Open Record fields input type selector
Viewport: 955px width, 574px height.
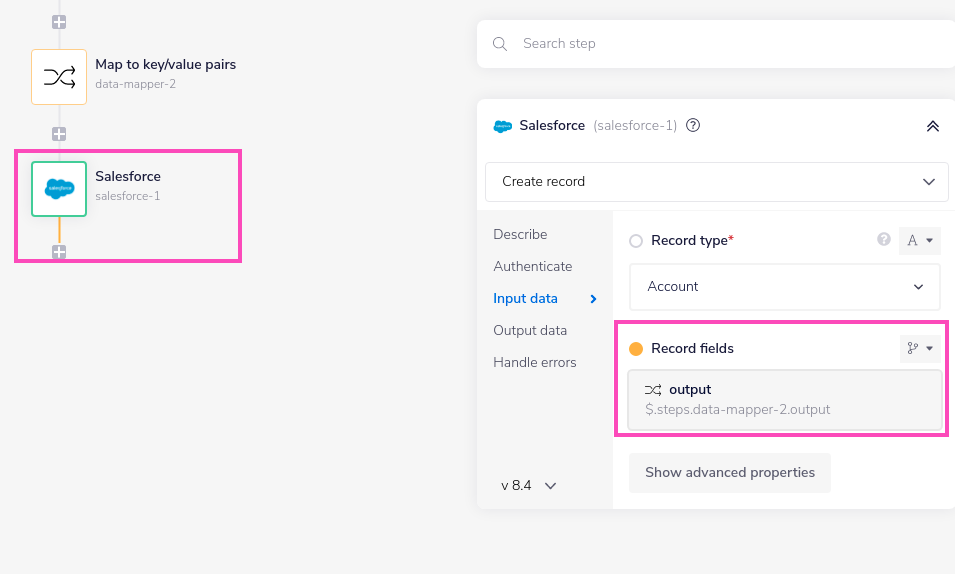920,349
